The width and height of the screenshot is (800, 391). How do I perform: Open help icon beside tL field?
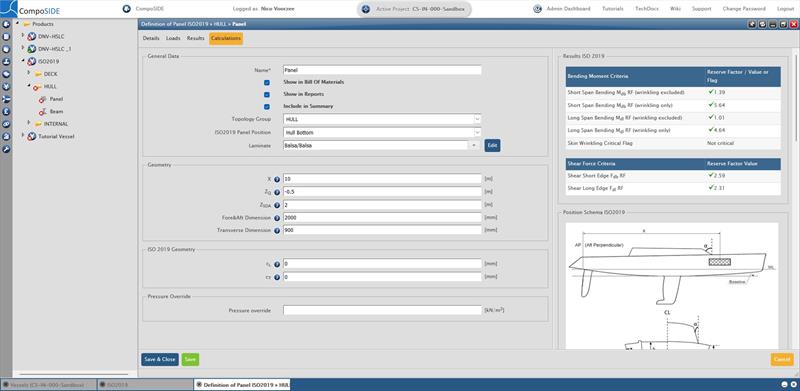[x=277, y=264]
